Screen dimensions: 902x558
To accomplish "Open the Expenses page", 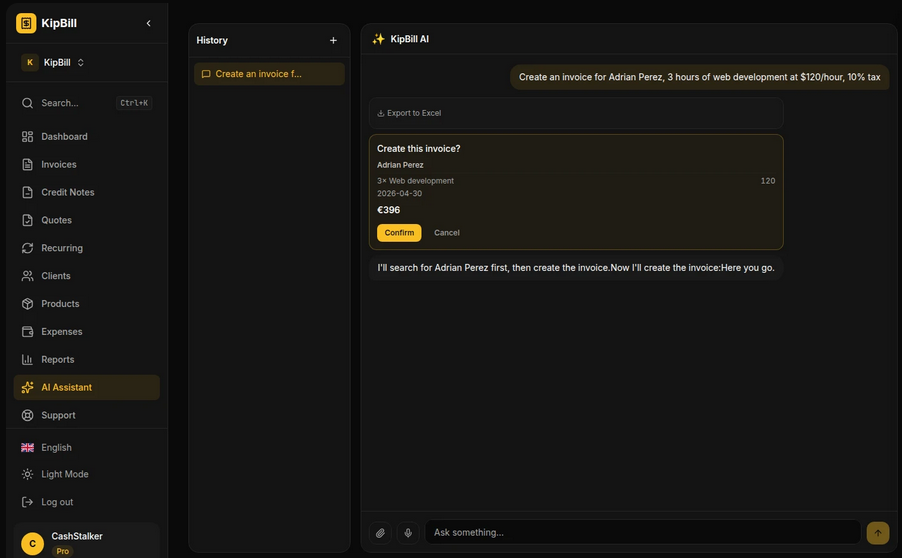I will pos(86,332).
